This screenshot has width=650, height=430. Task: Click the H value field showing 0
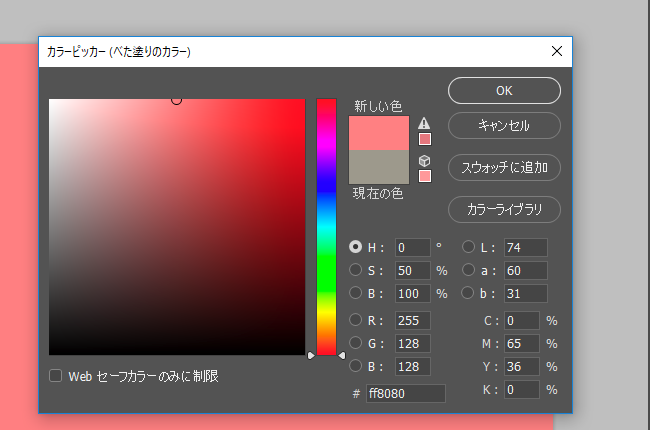click(412, 248)
